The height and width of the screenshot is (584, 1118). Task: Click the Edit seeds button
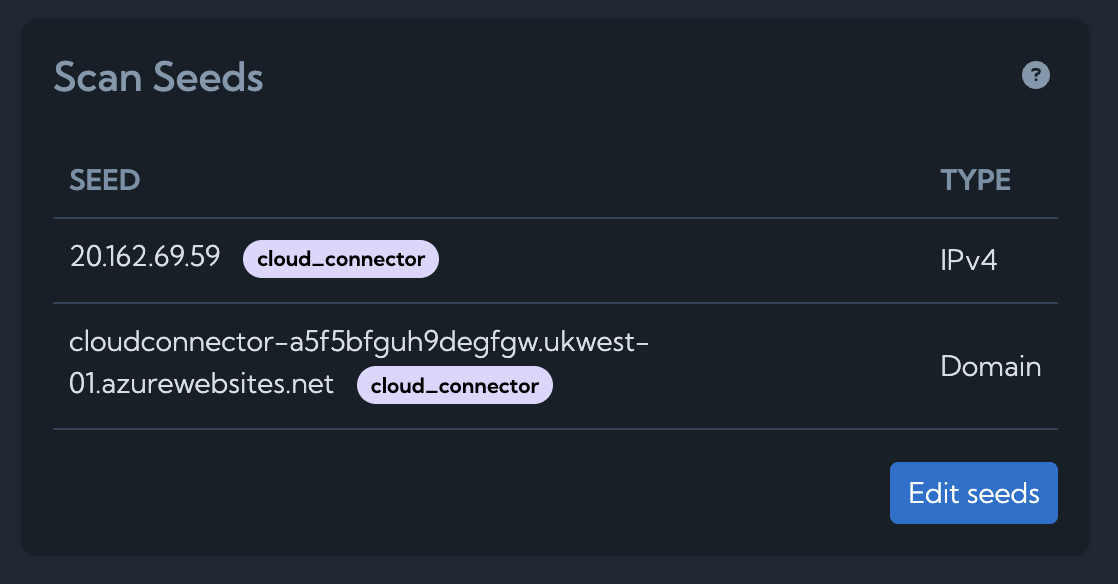pos(973,492)
